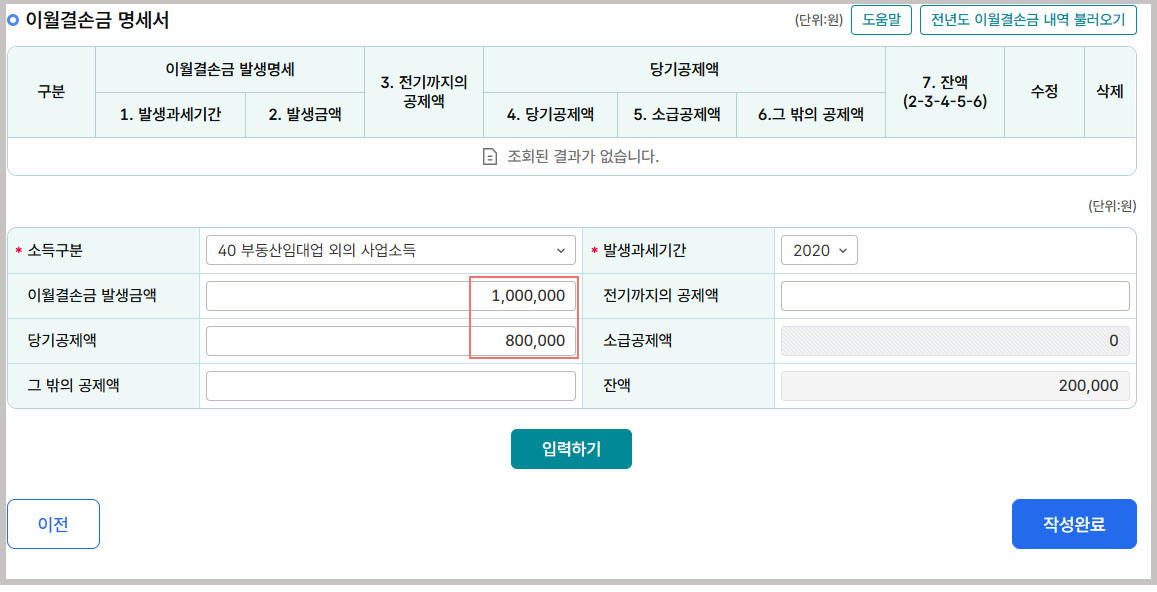Click the disabled 소급공제액 field showing 0
The height and width of the screenshot is (592, 1157).
click(955, 340)
